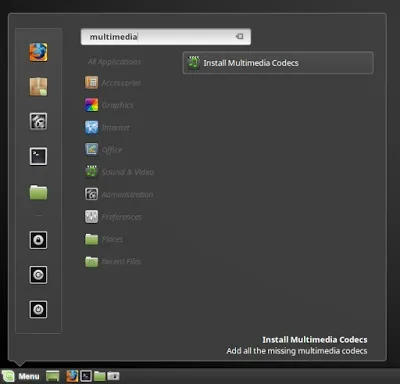Open the Internet category
Viewport: 400px width, 384px height.
tap(107, 127)
